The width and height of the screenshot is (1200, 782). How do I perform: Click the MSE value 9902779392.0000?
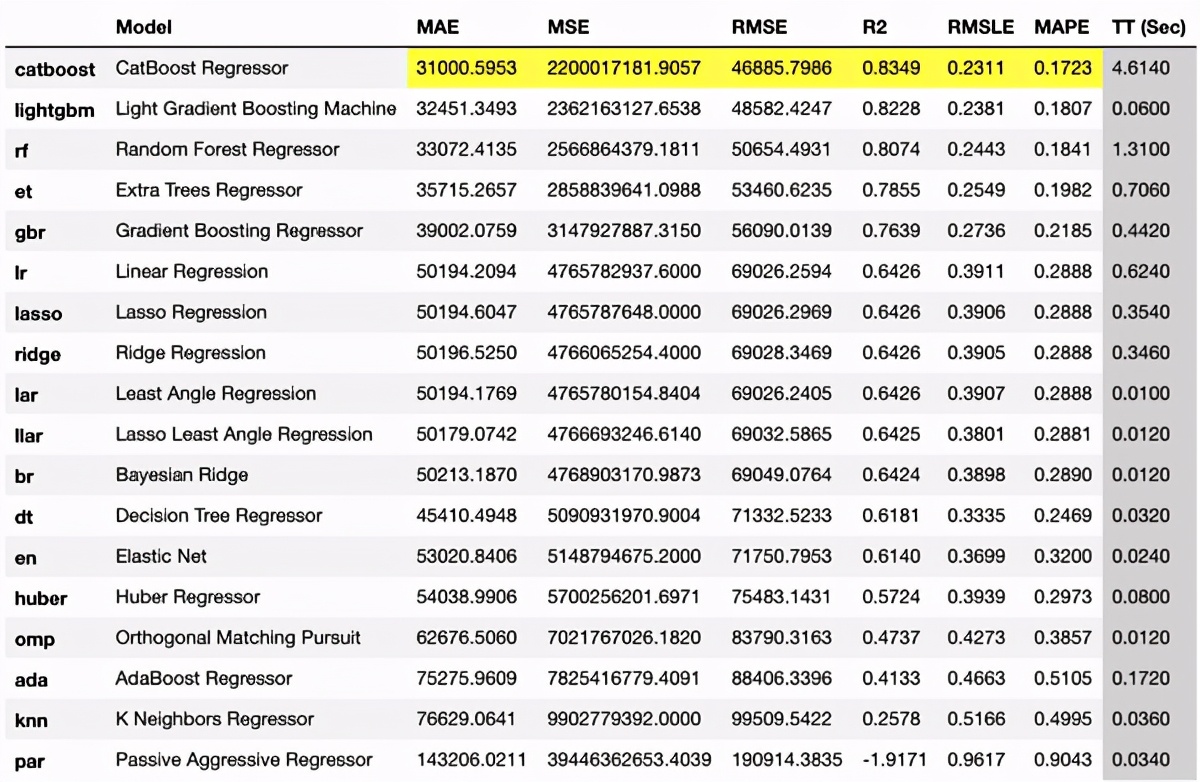[x=624, y=719]
